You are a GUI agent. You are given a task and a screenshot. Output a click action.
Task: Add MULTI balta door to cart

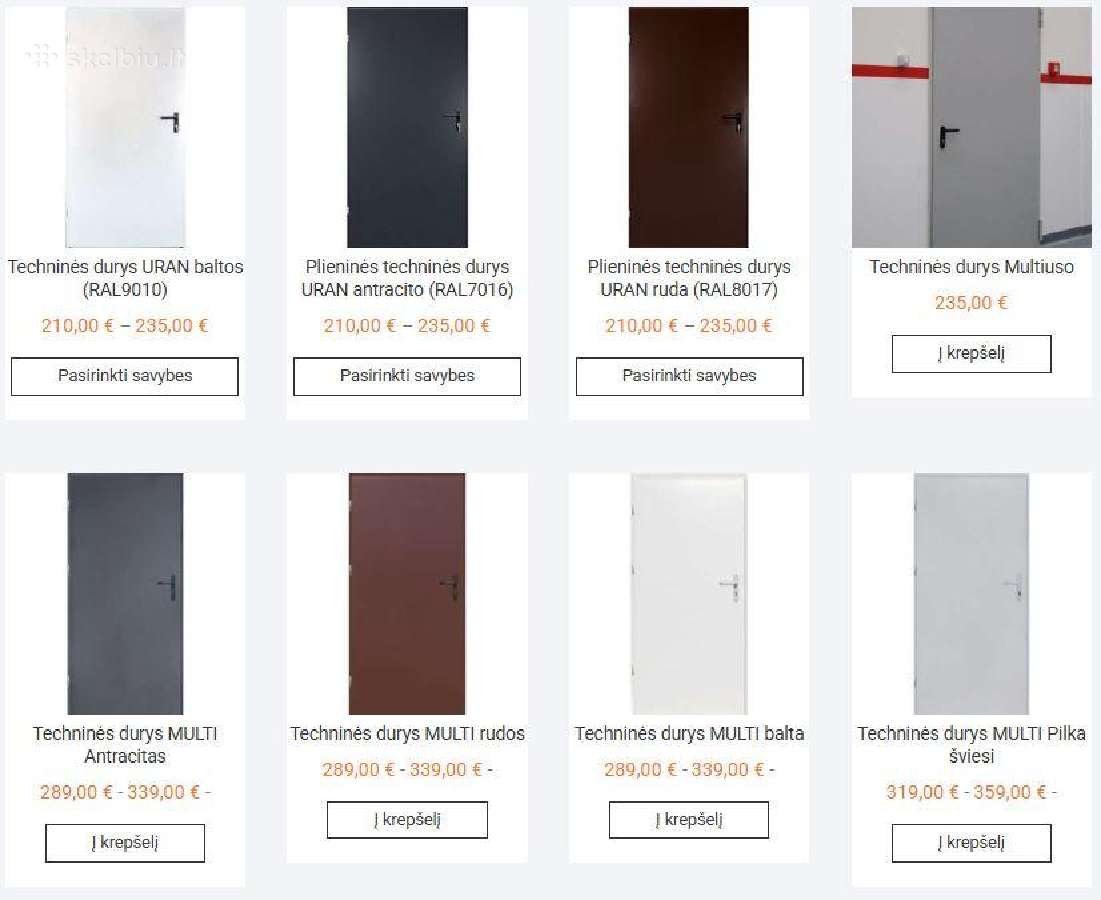[689, 820]
